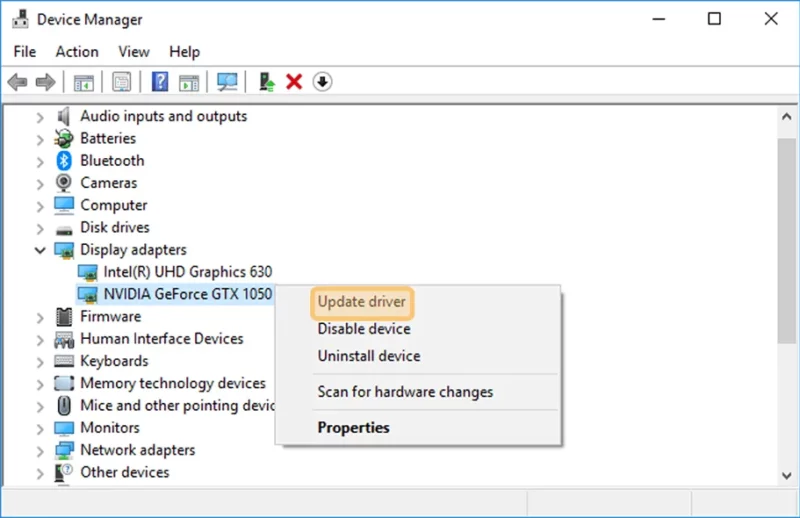This screenshot has width=800, height=518.
Task: Click the scrollbar down arrow
Action: point(786,476)
